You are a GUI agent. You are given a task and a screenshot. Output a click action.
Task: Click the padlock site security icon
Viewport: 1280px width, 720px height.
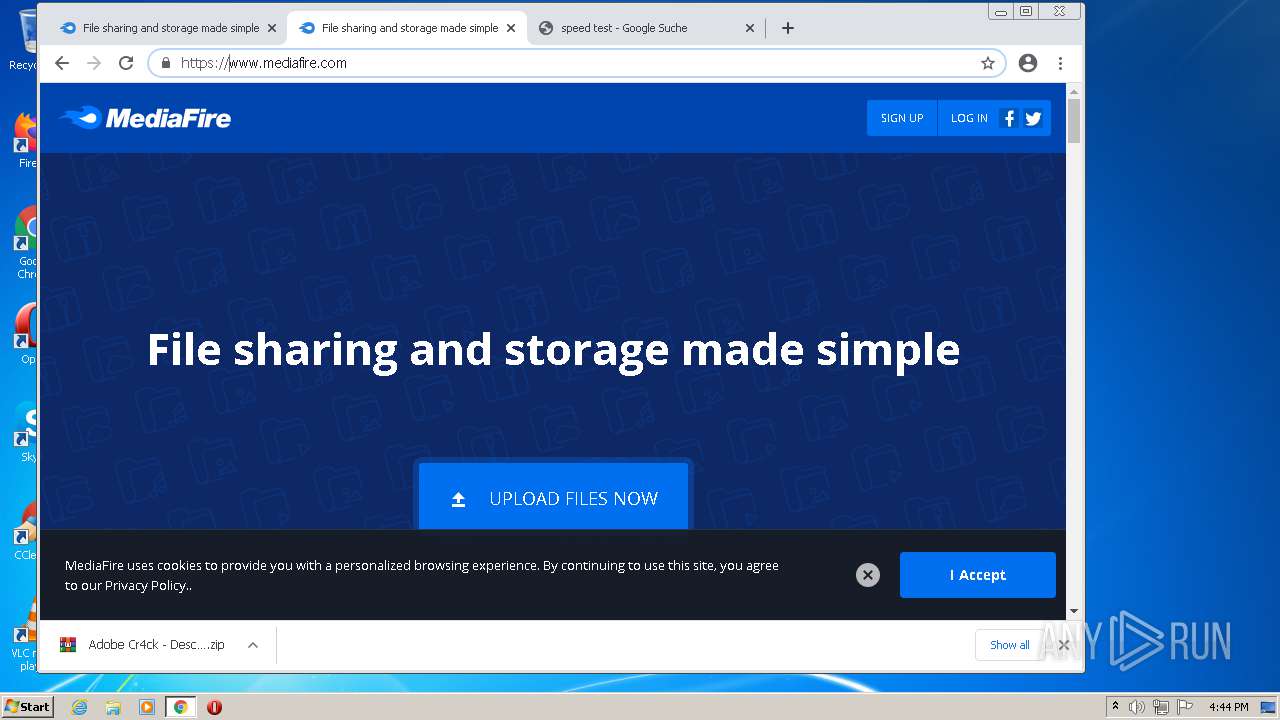pyautogui.click(x=166, y=63)
